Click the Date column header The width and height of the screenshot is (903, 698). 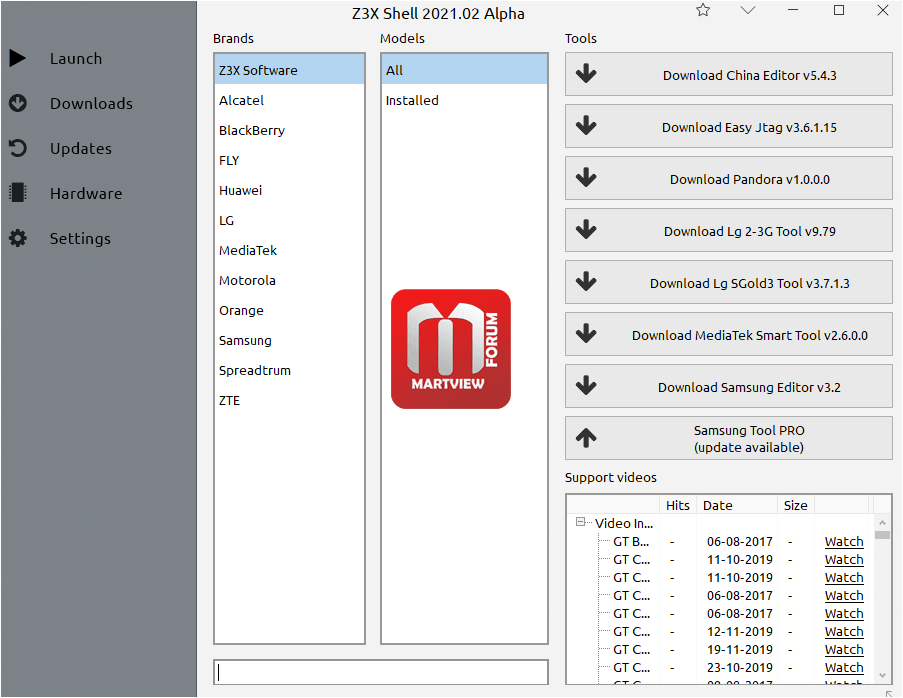point(737,505)
